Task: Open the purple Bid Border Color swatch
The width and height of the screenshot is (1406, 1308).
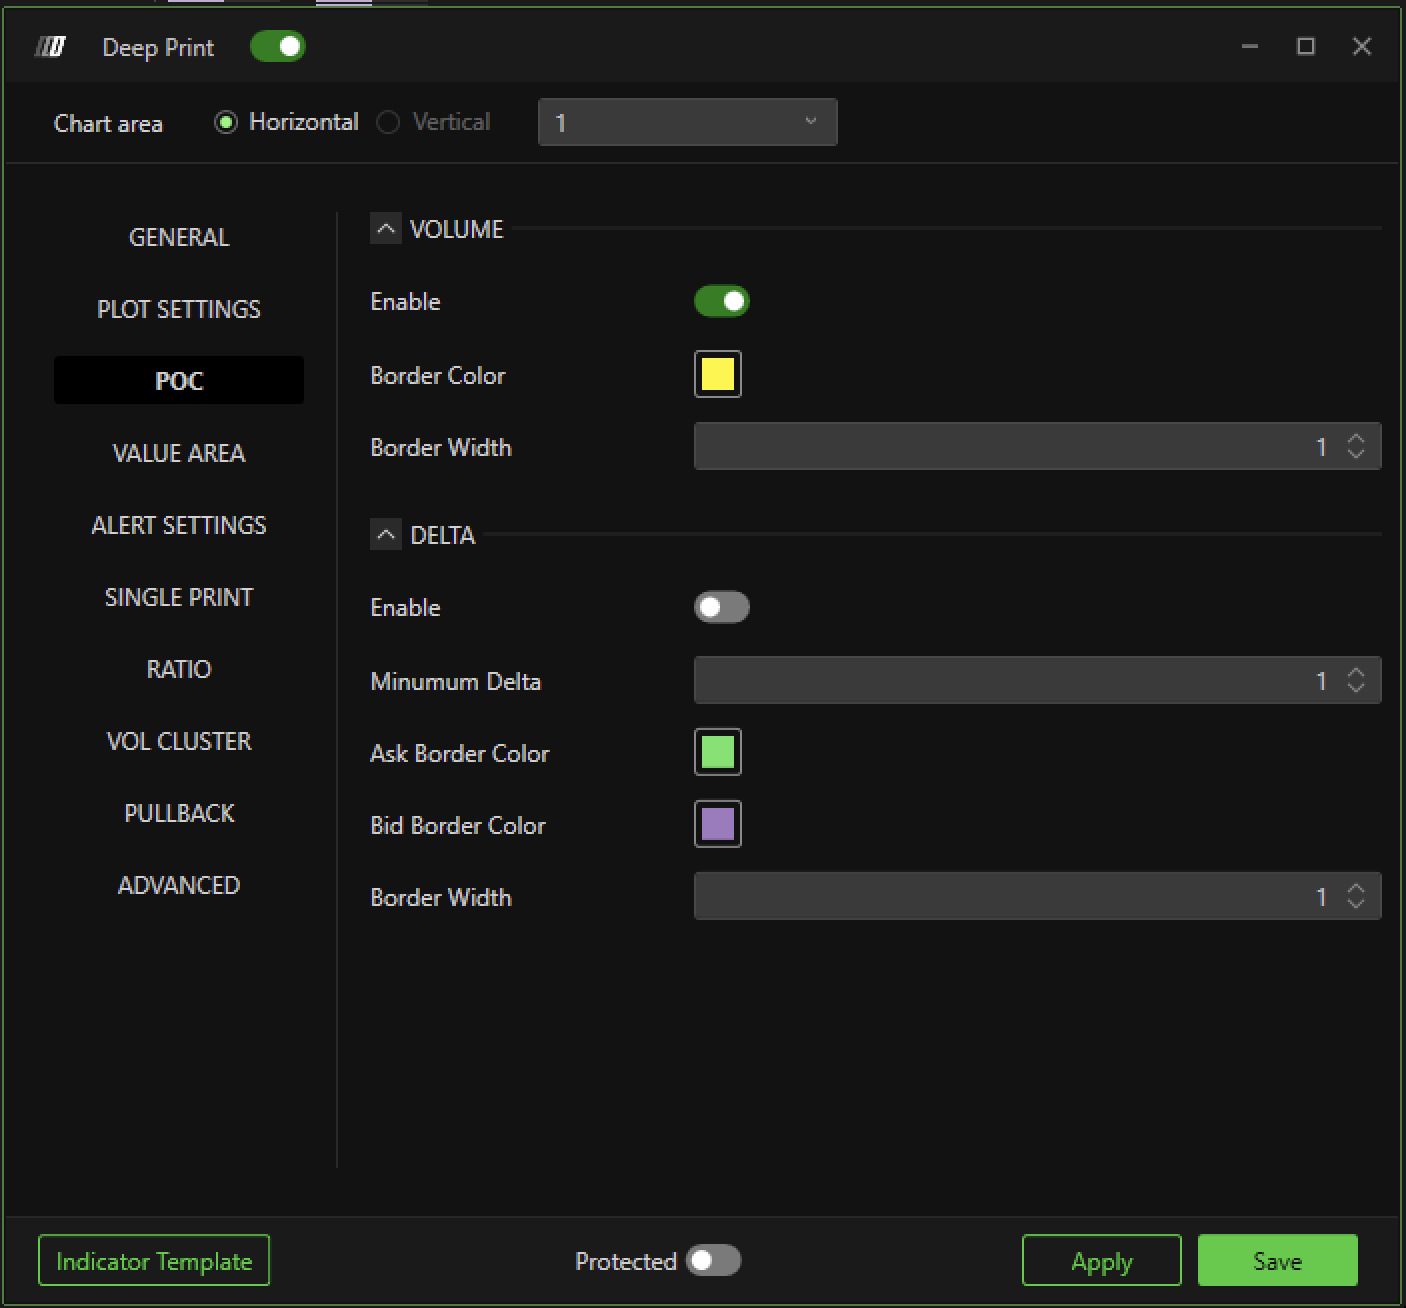Action: 718,824
